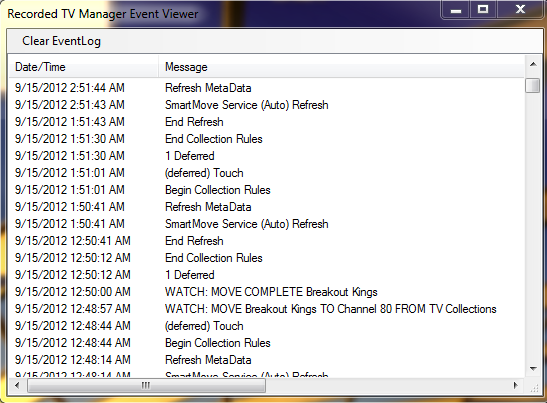547x403 pixels.
Task: Click the date 9/15/2012 12:50:00 AM
Action: 73,292
